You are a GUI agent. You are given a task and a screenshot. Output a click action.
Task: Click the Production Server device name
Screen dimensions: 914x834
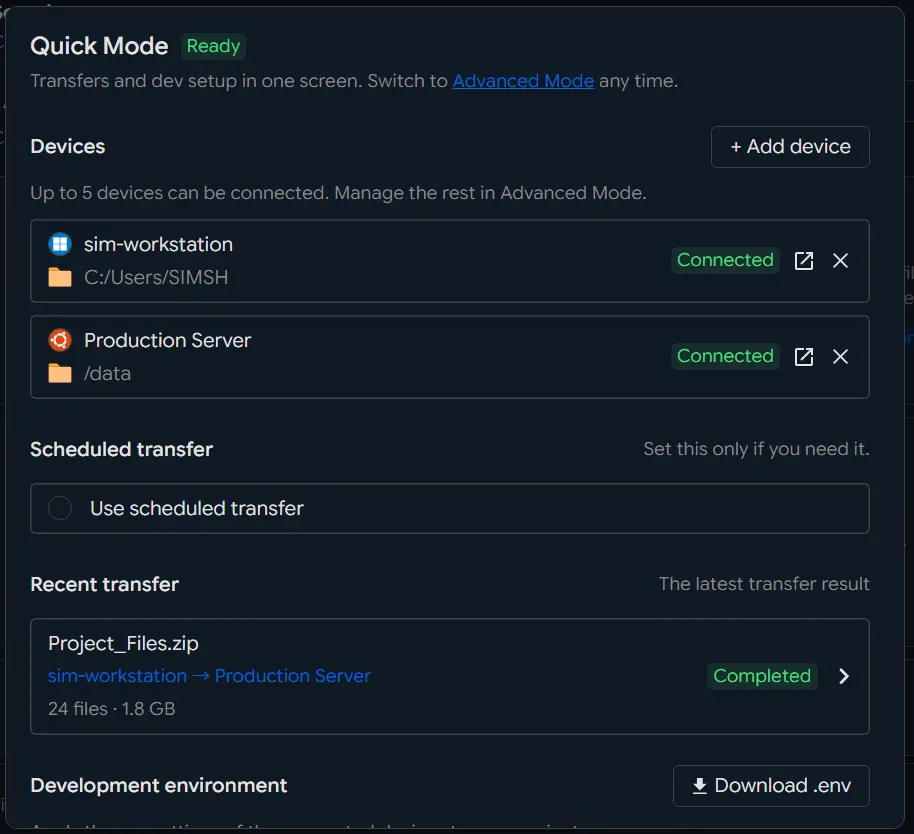coord(167,340)
